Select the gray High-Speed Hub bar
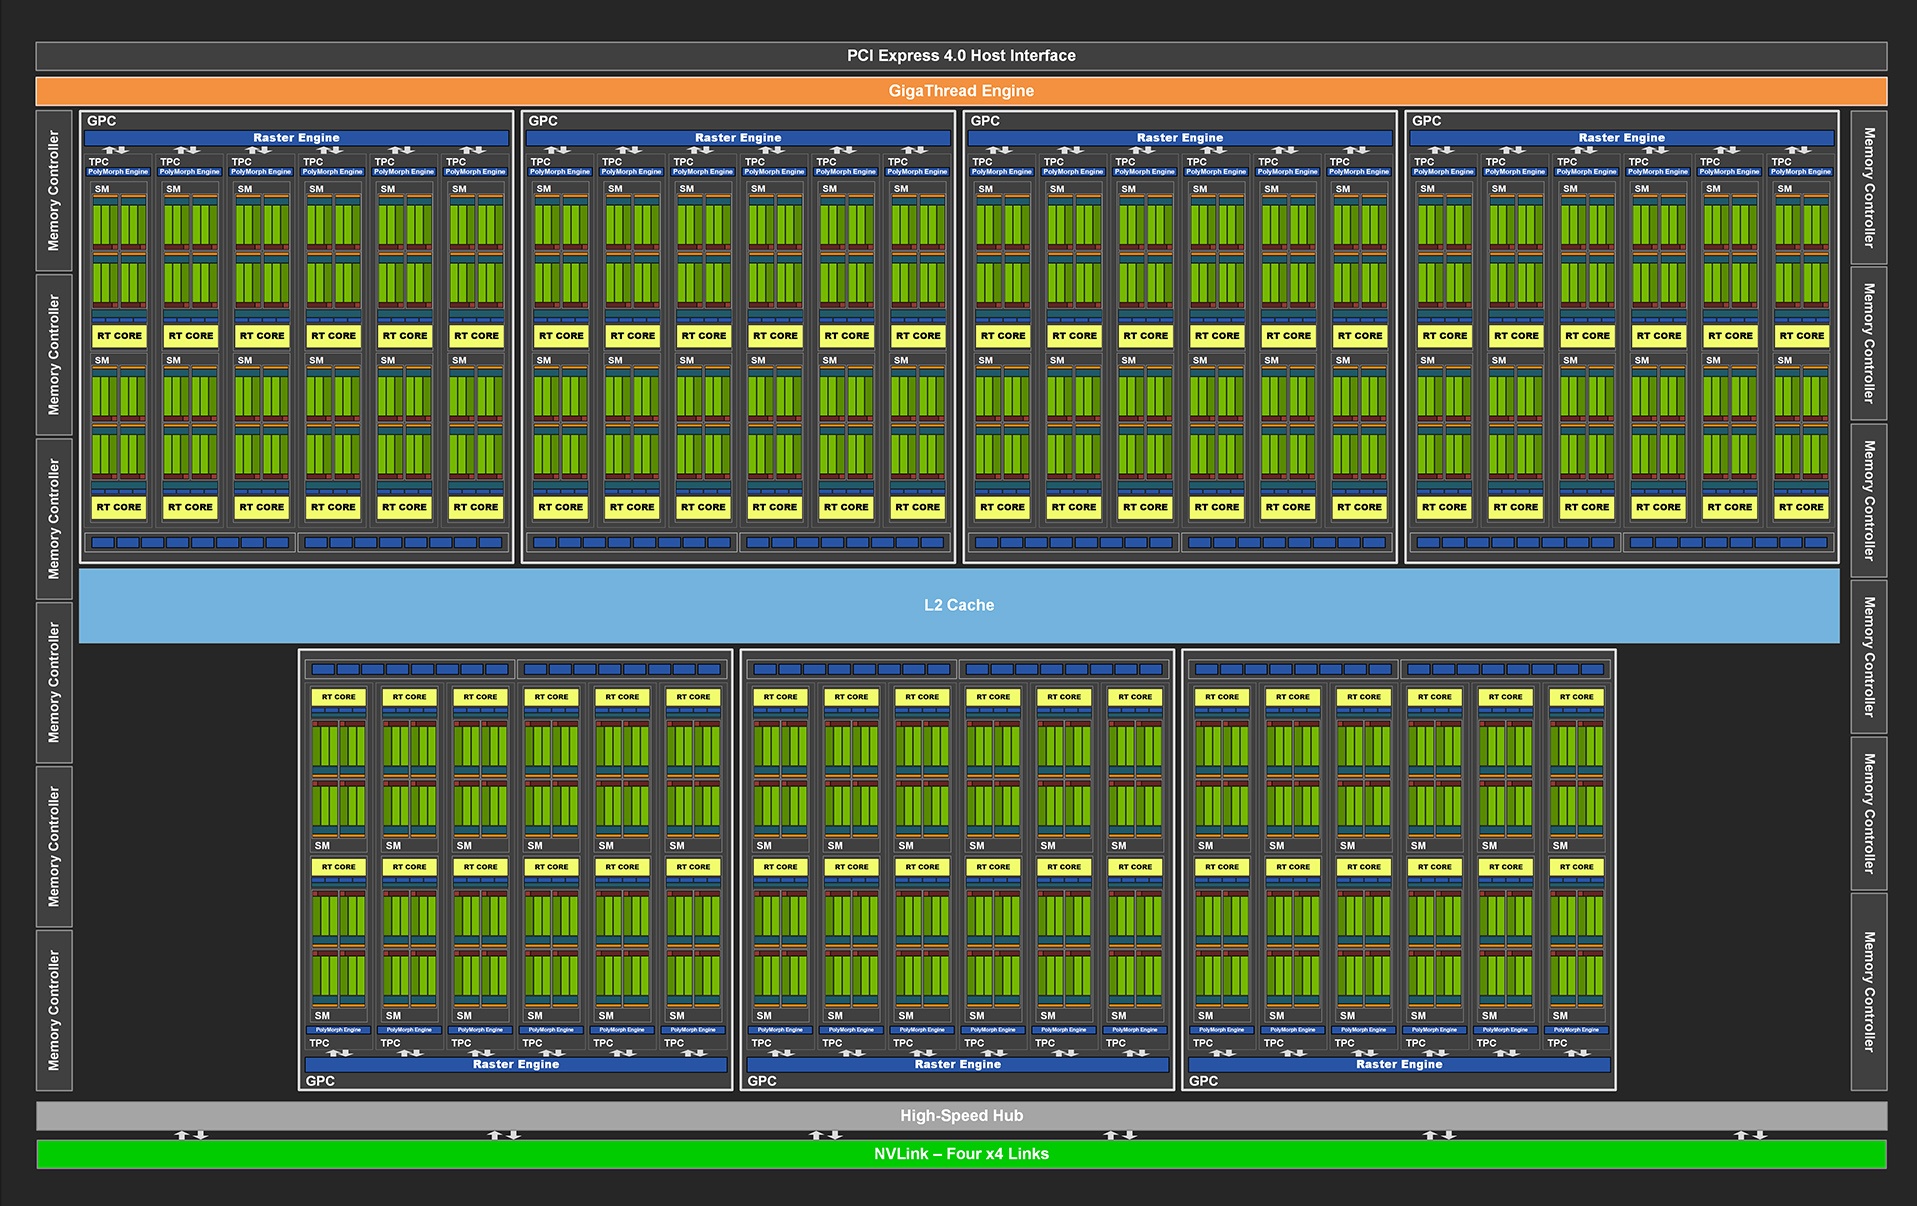Screen dimensions: 1917x1206 [961, 1116]
